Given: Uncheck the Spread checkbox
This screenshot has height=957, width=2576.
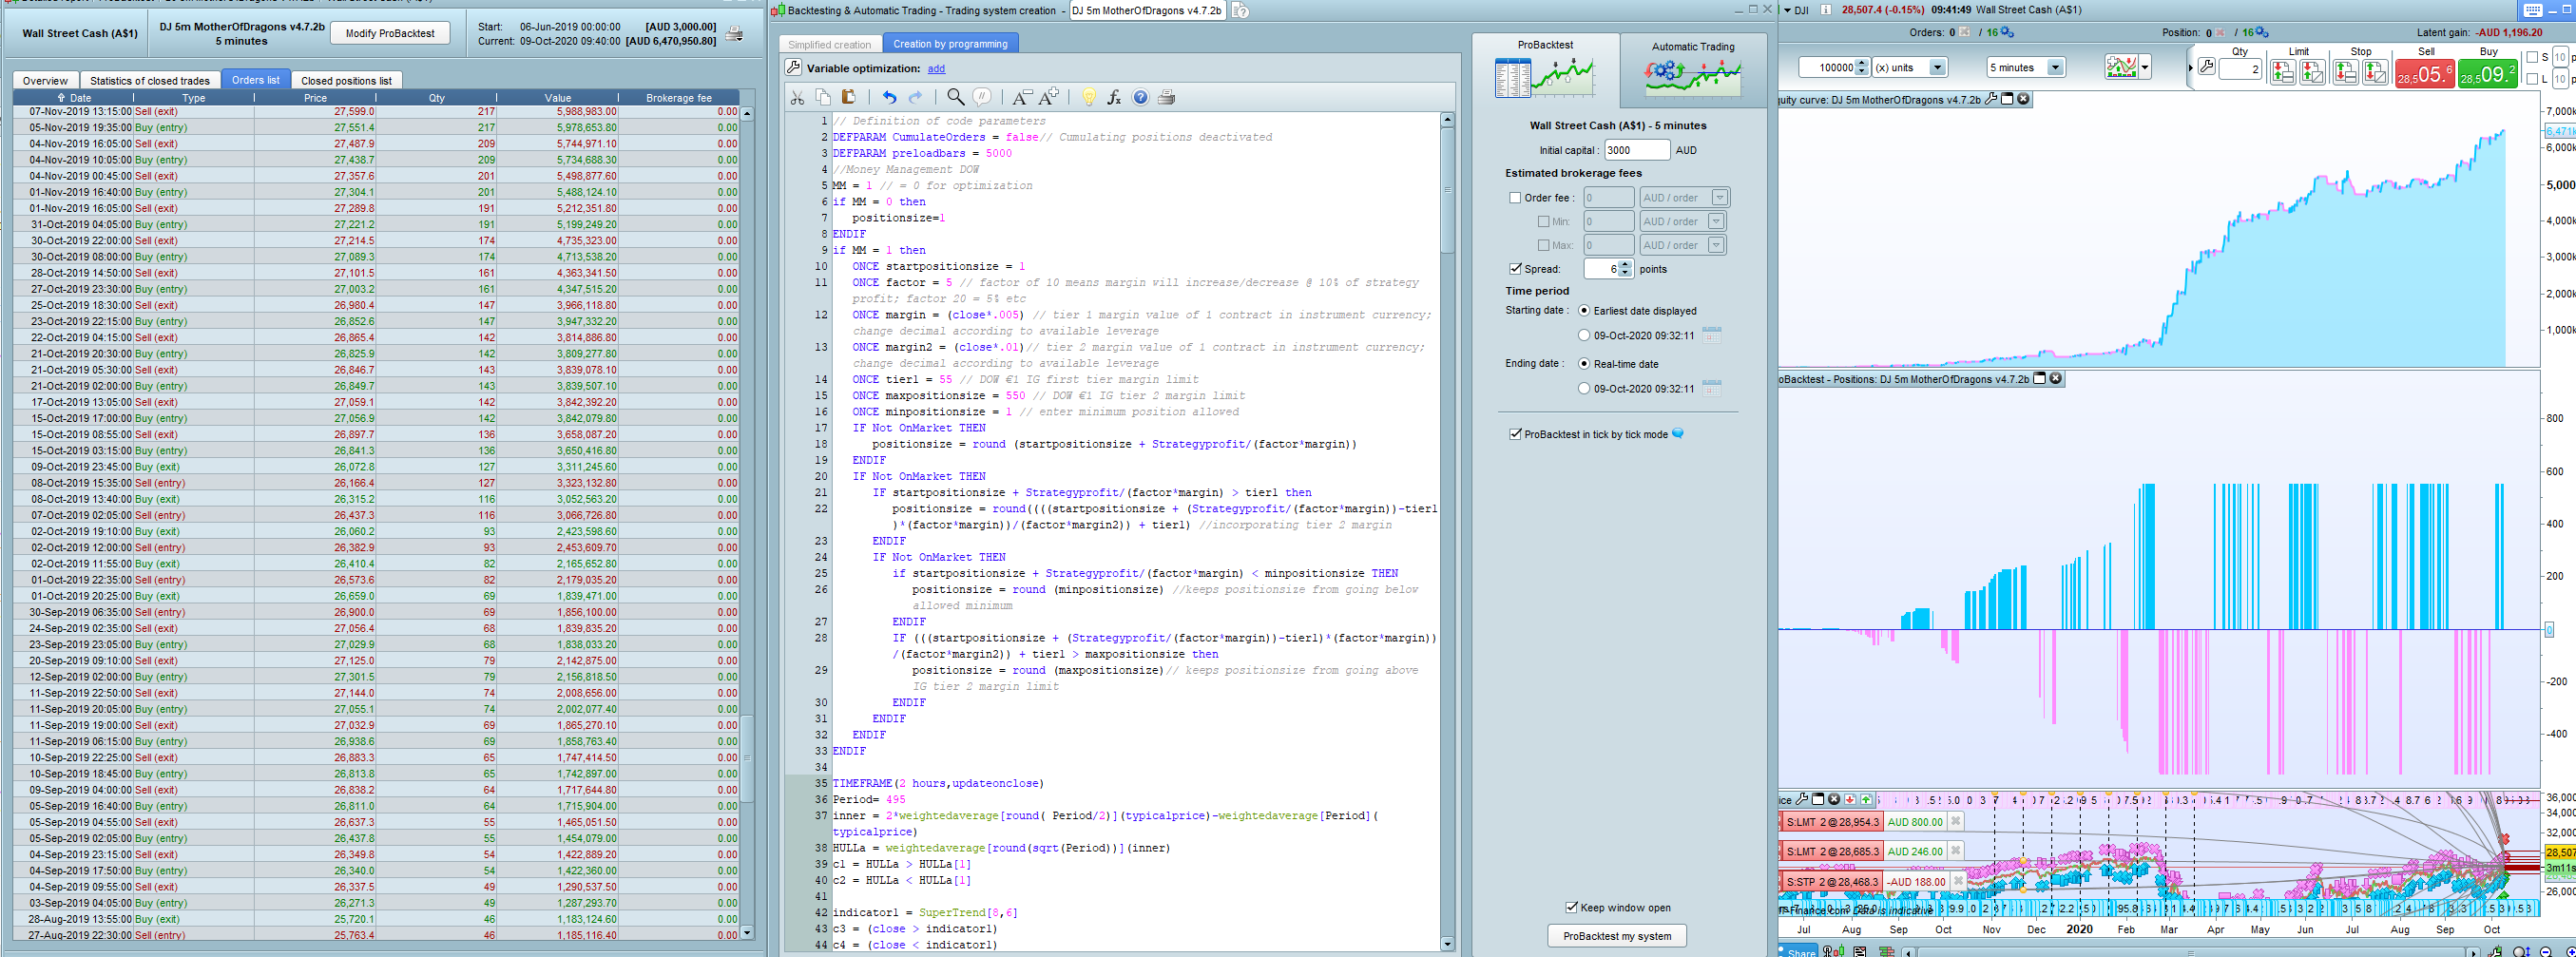Looking at the screenshot, I should pyautogui.click(x=1515, y=269).
